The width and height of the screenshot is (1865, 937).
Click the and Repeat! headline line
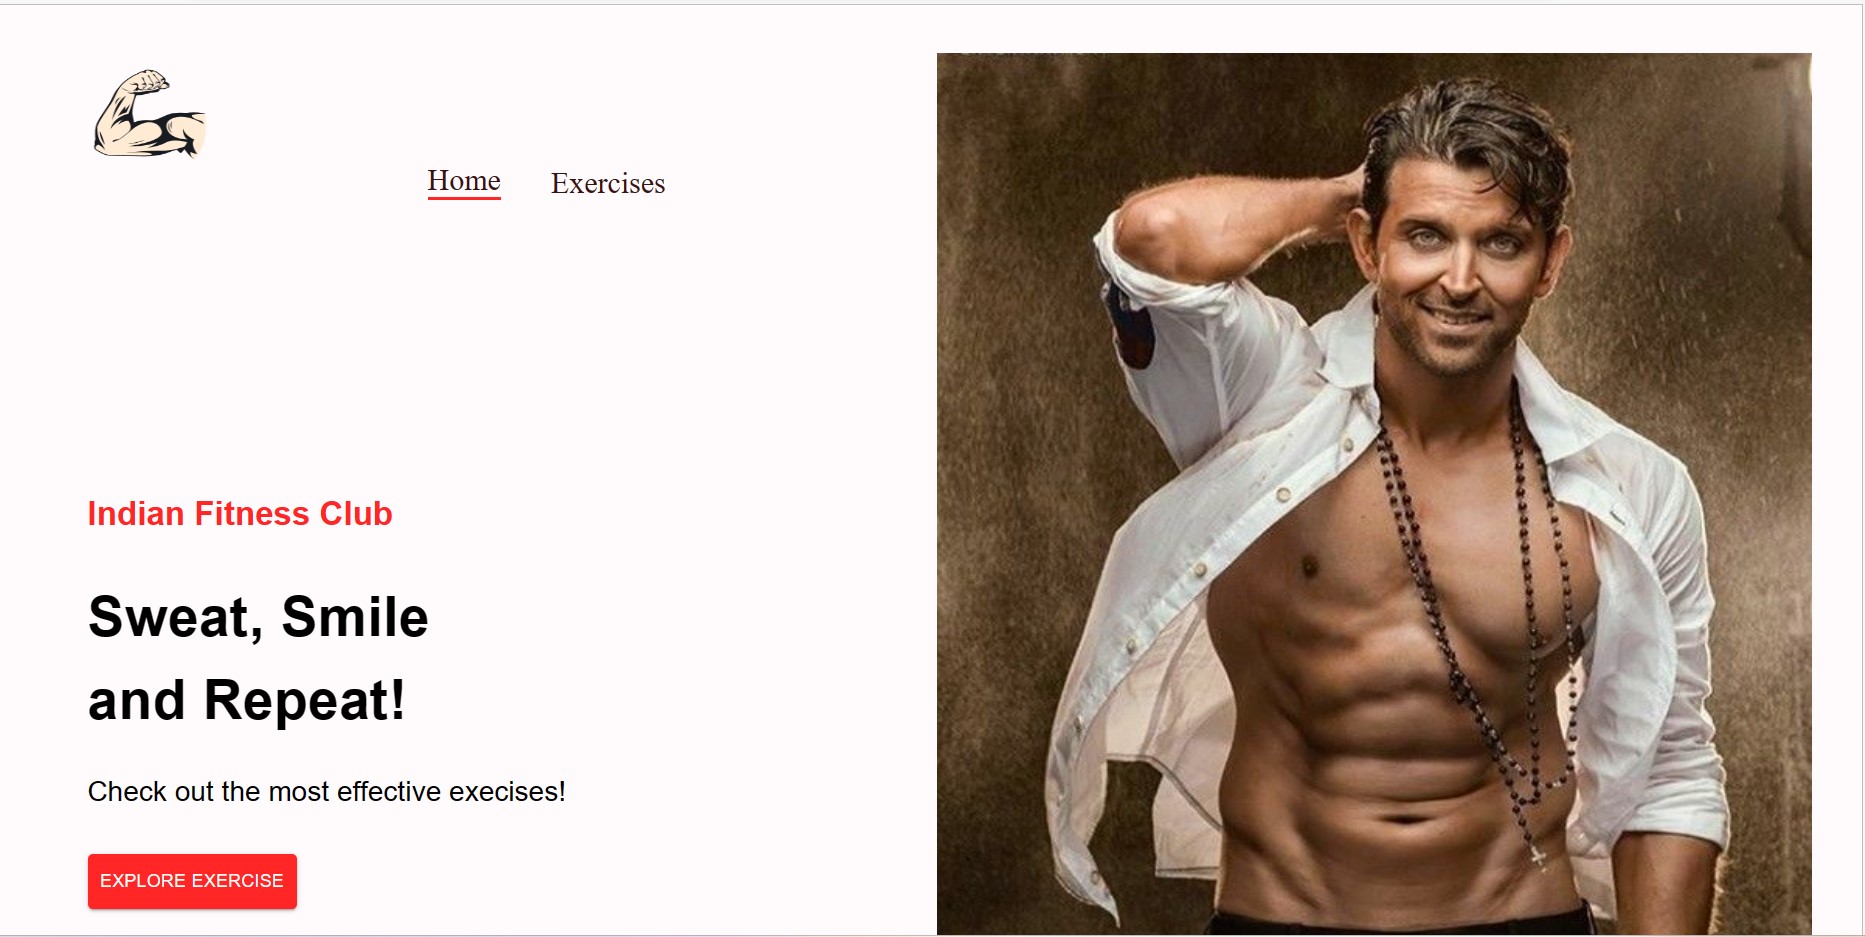coord(247,700)
